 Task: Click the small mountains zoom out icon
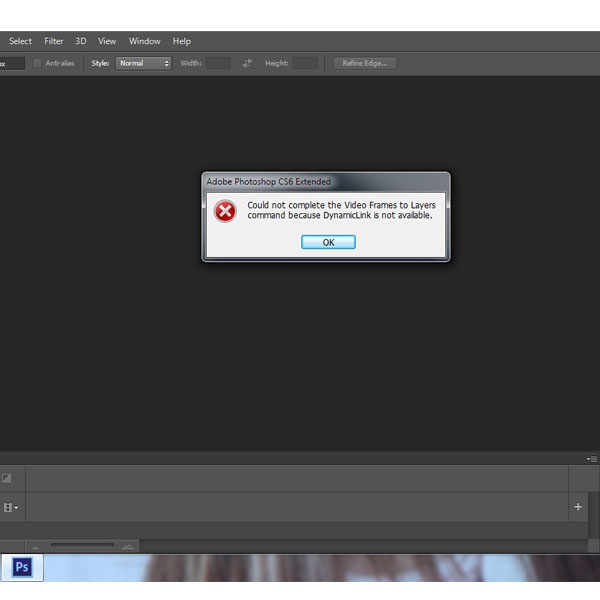click(36, 546)
